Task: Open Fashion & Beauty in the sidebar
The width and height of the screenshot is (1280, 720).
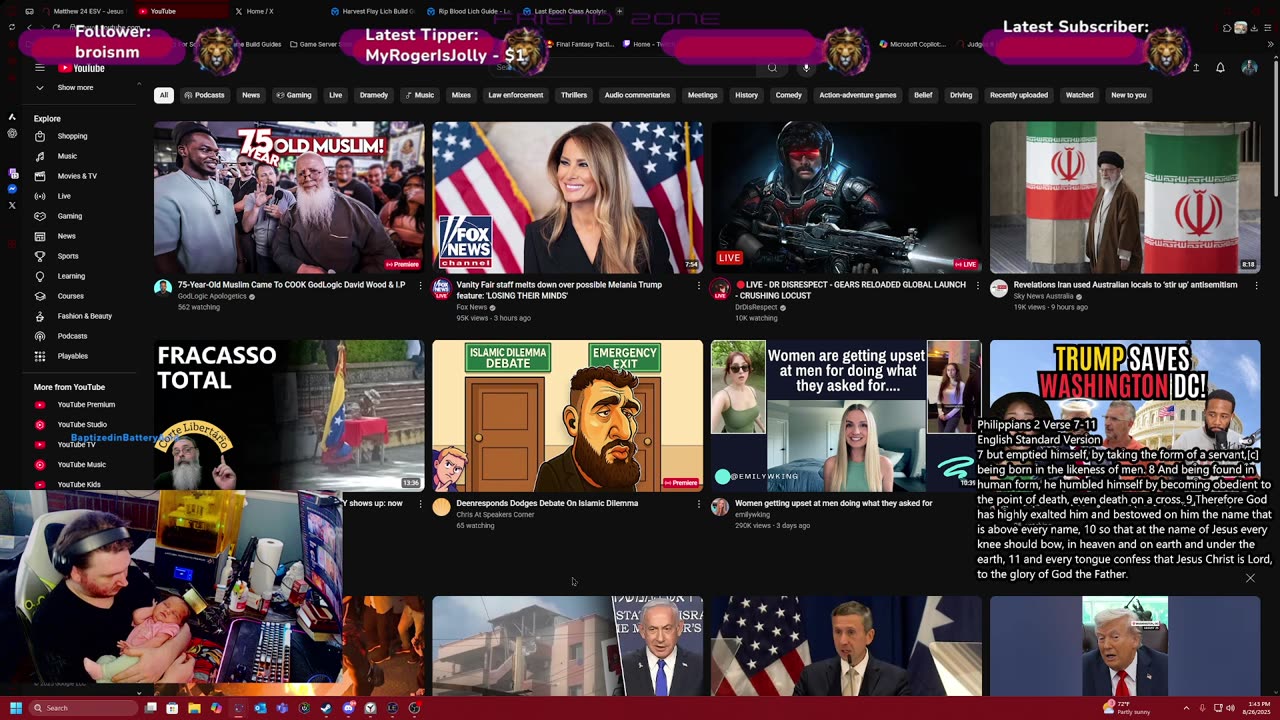Action: click(x=84, y=316)
